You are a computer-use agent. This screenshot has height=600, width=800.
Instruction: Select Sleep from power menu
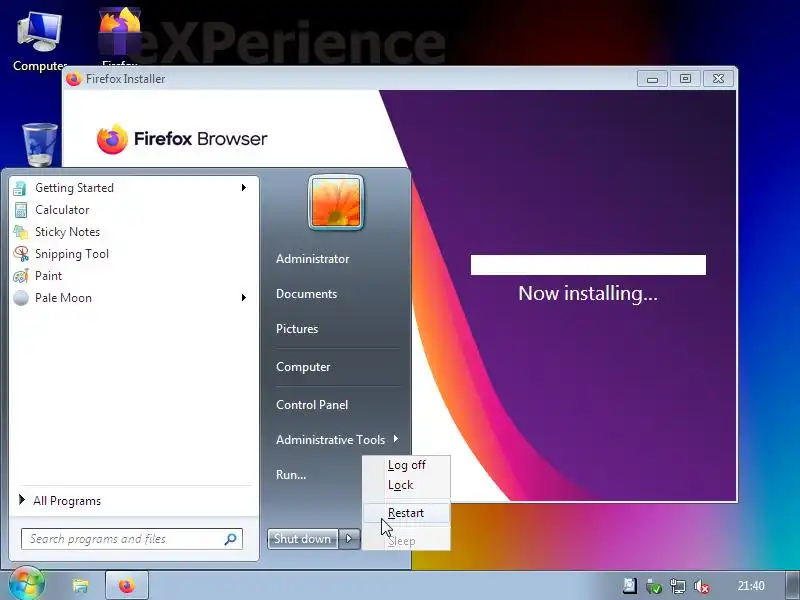[406, 541]
